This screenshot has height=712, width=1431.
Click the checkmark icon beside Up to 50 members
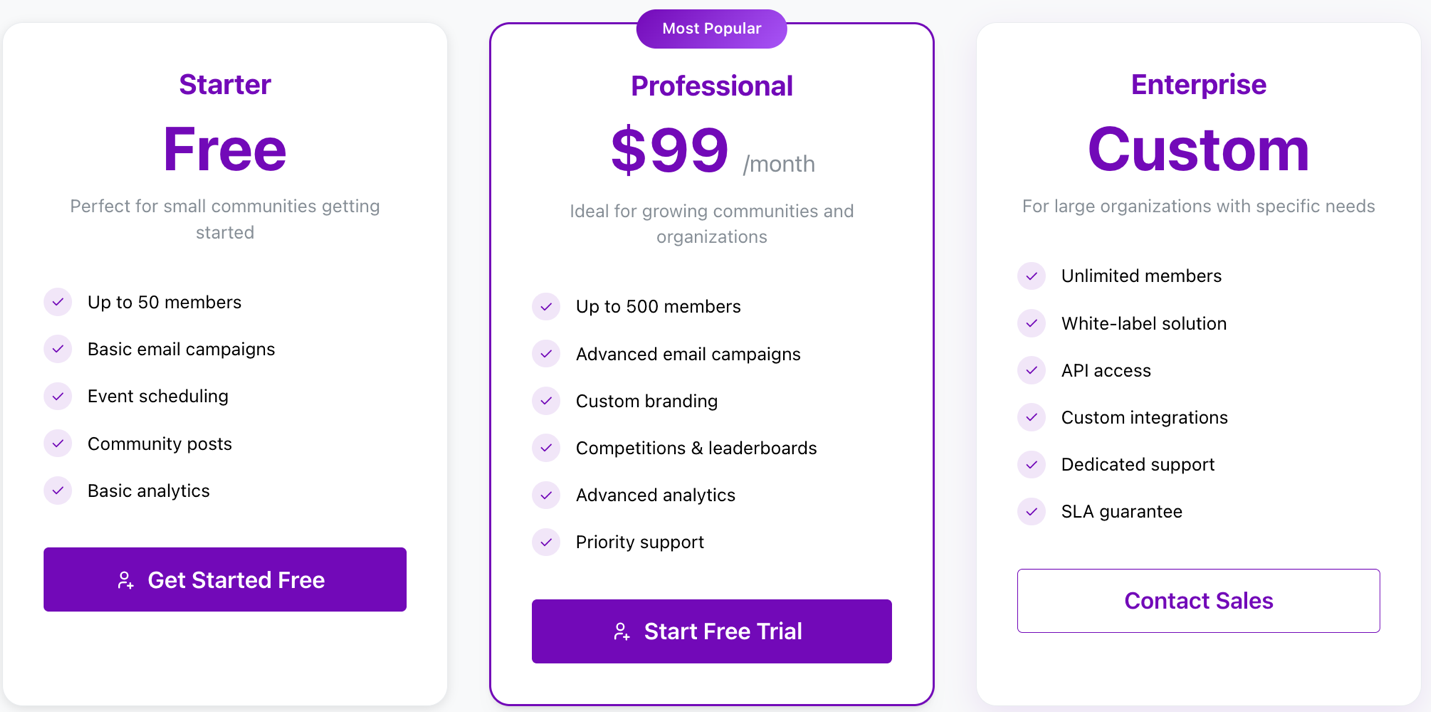click(58, 302)
